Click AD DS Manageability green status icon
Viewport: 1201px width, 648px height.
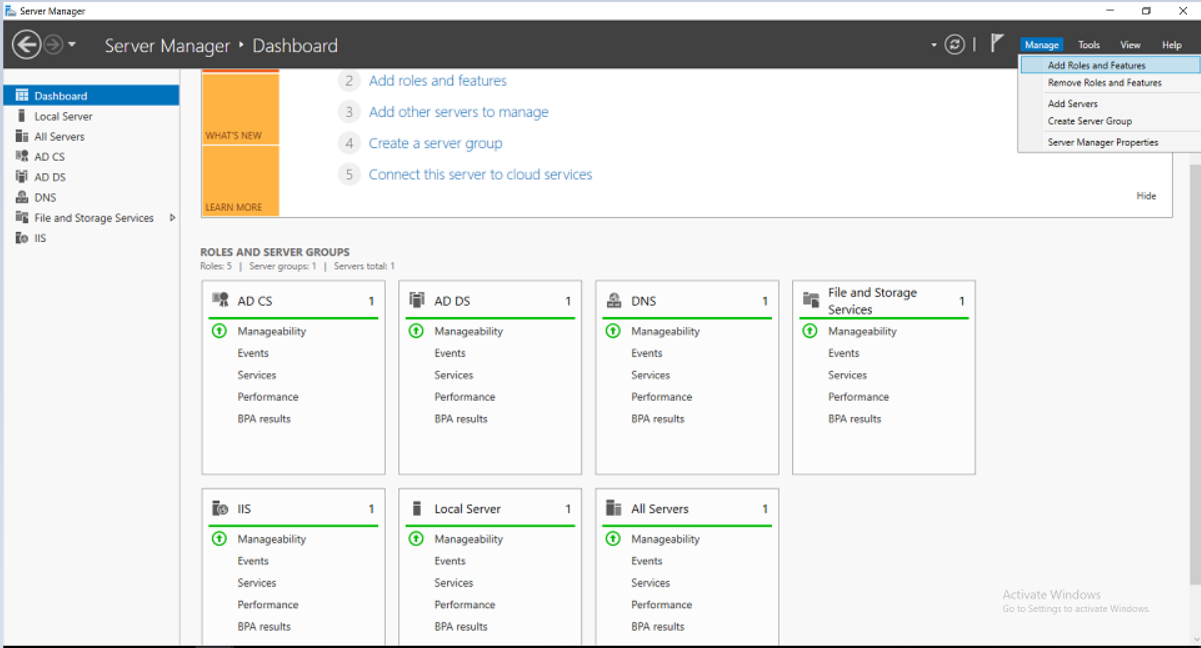click(416, 331)
